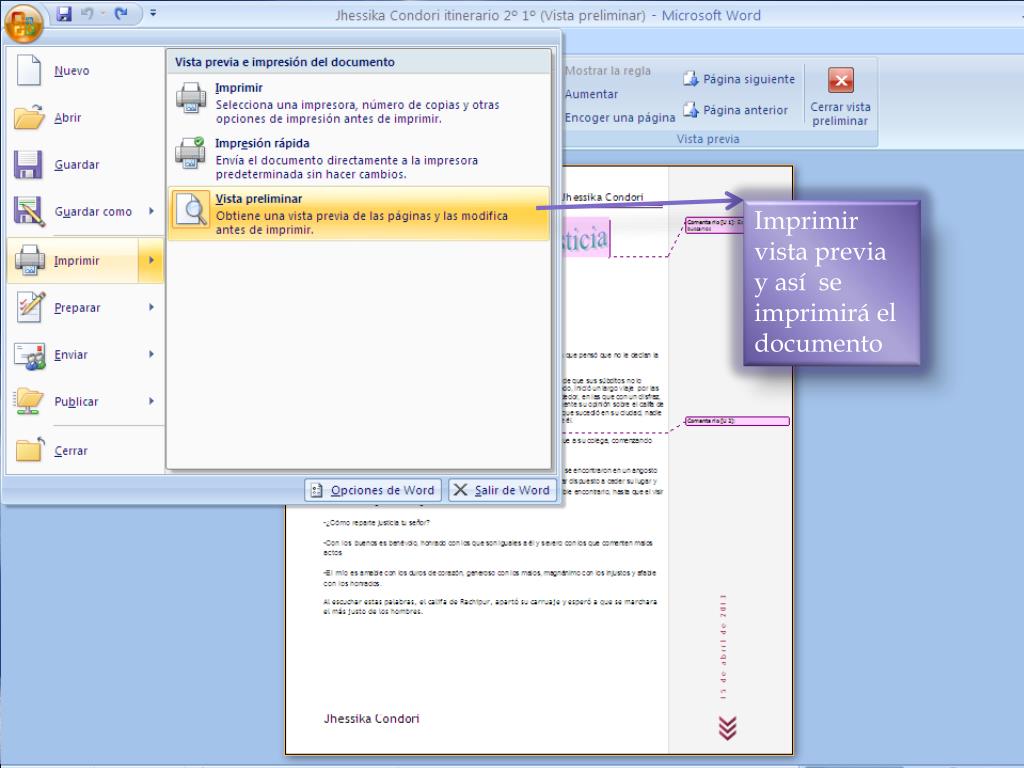Click the Save icon in quick access toolbar

coord(63,14)
